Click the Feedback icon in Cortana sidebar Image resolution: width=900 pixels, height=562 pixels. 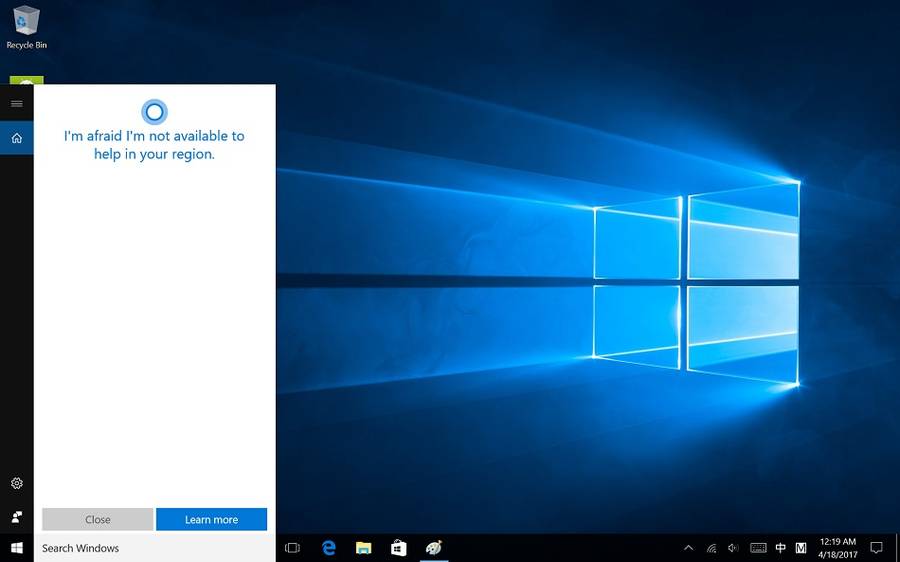pyautogui.click(x=16, y=517)
